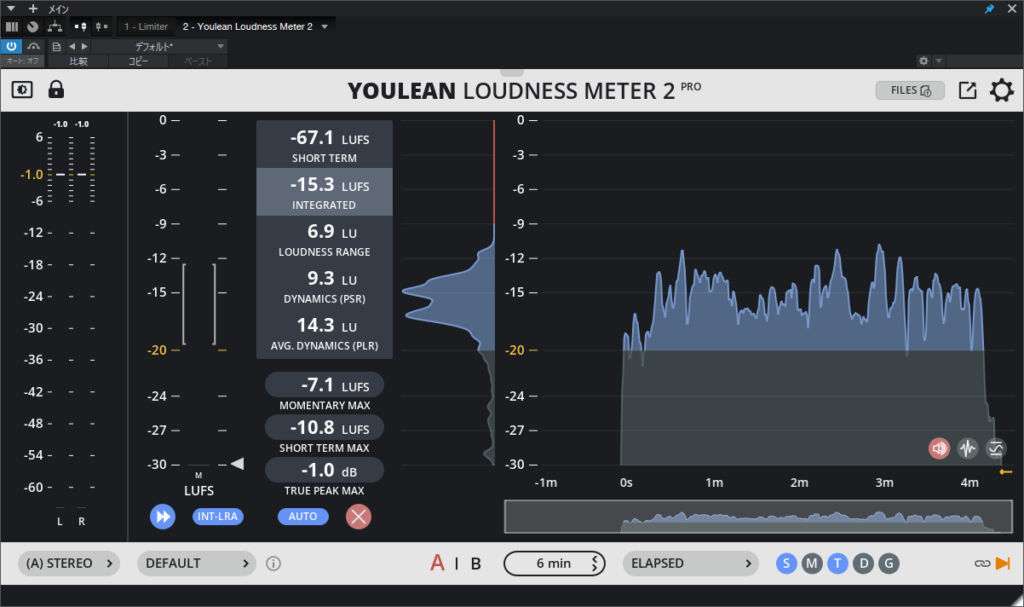Click the orange arrow marker at graph edge
Screen dimensions: 1024x607
(x=1006, y=471)
